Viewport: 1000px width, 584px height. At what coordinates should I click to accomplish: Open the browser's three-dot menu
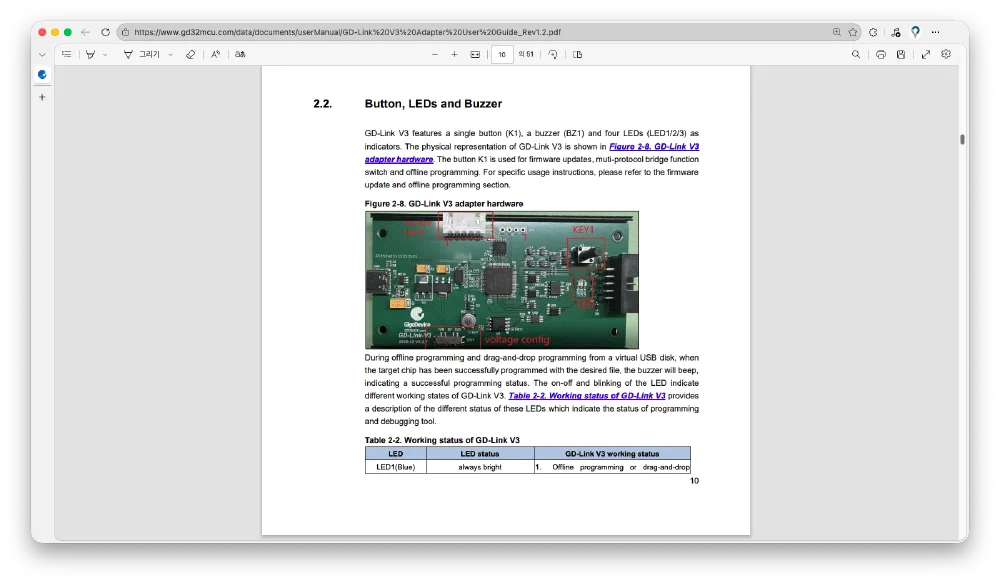point(936,32)
